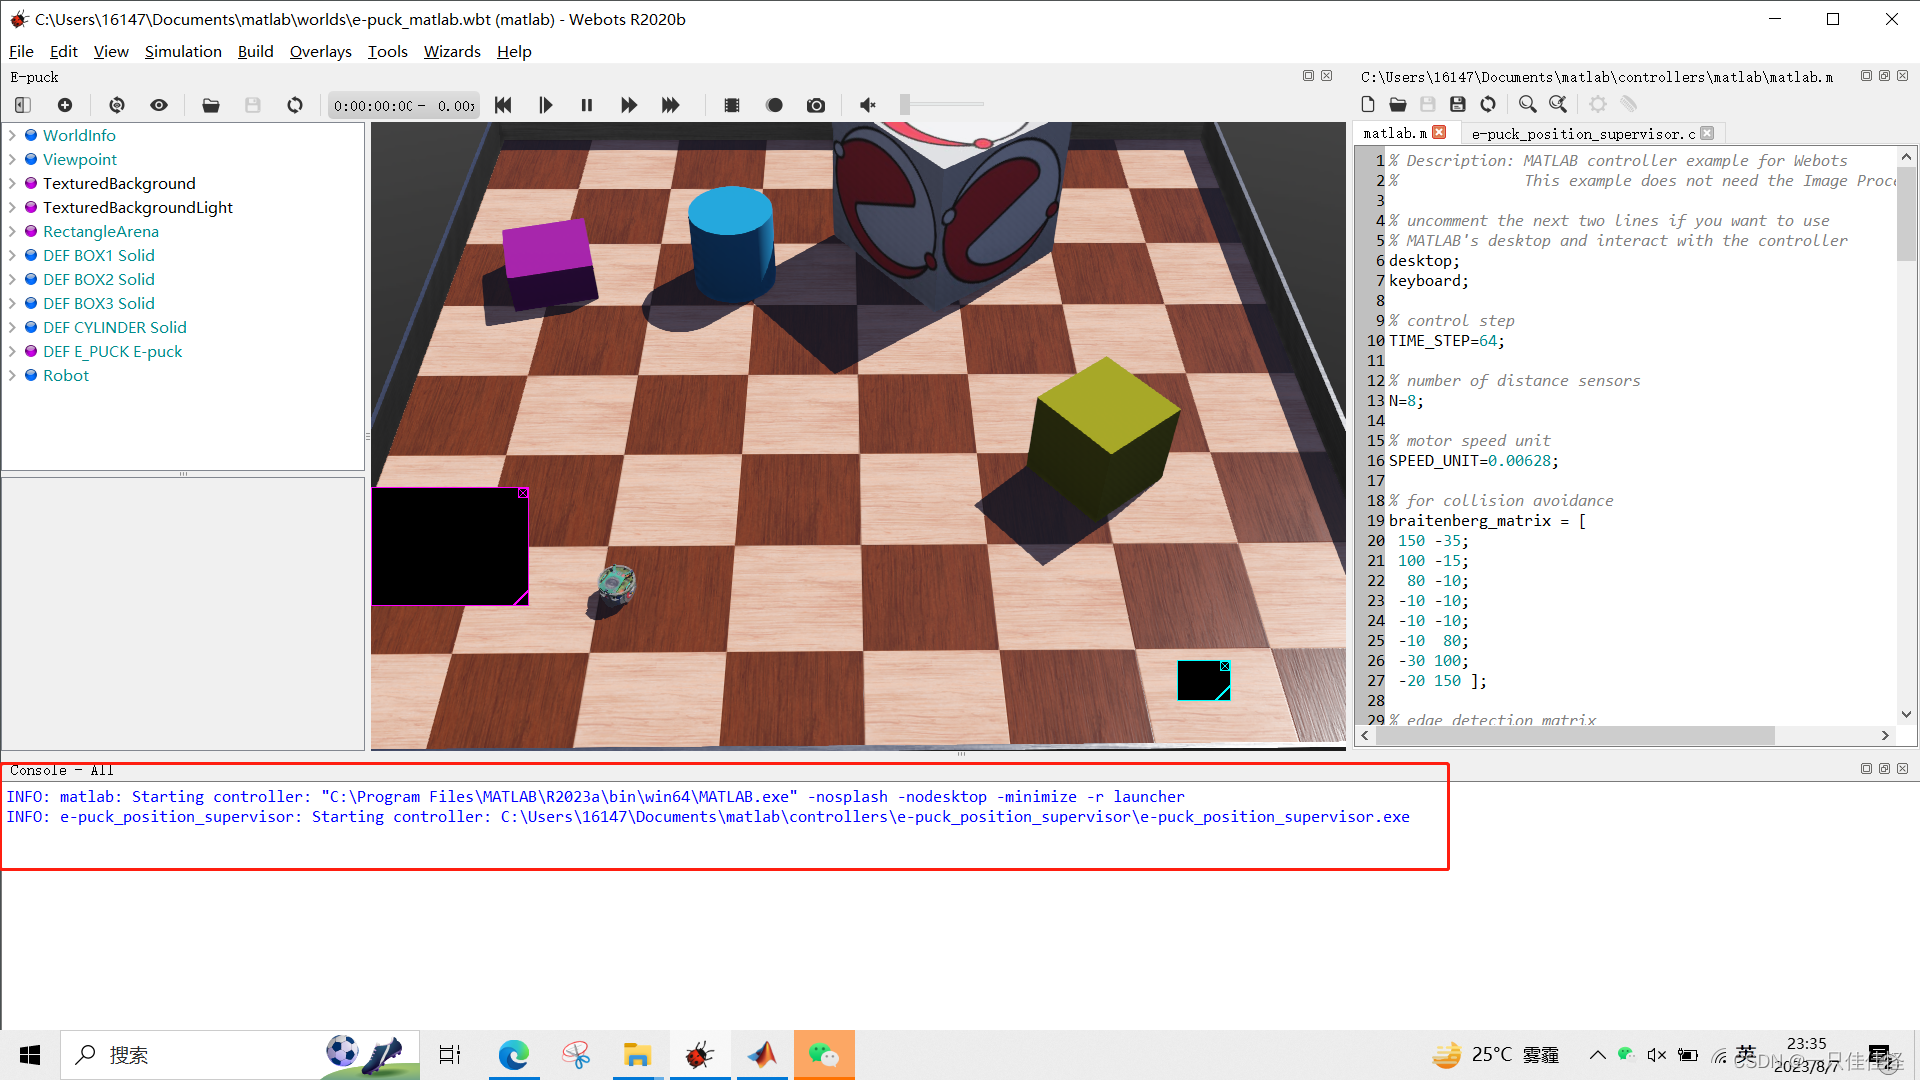Pause the simulation
The image size is (1920, 1080).
click(587, 105)
